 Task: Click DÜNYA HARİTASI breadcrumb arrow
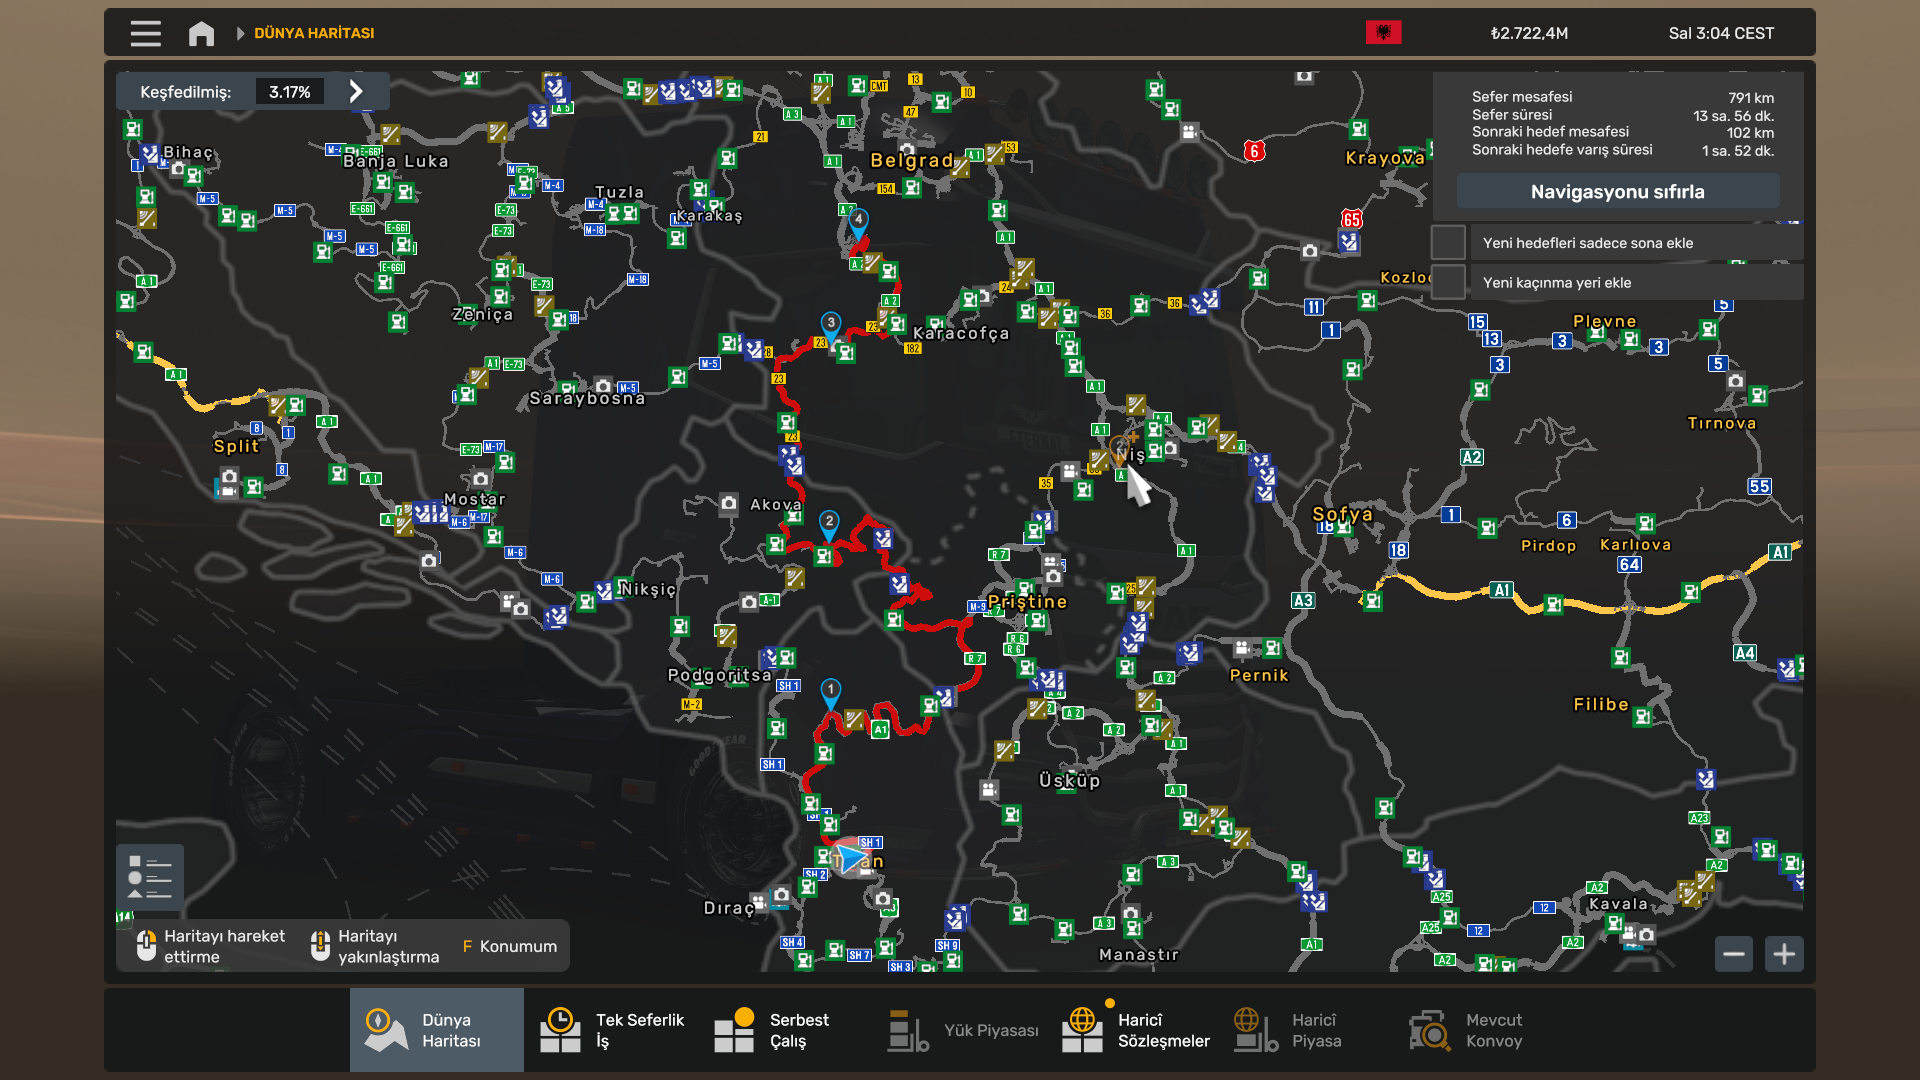tap(240, 33)
